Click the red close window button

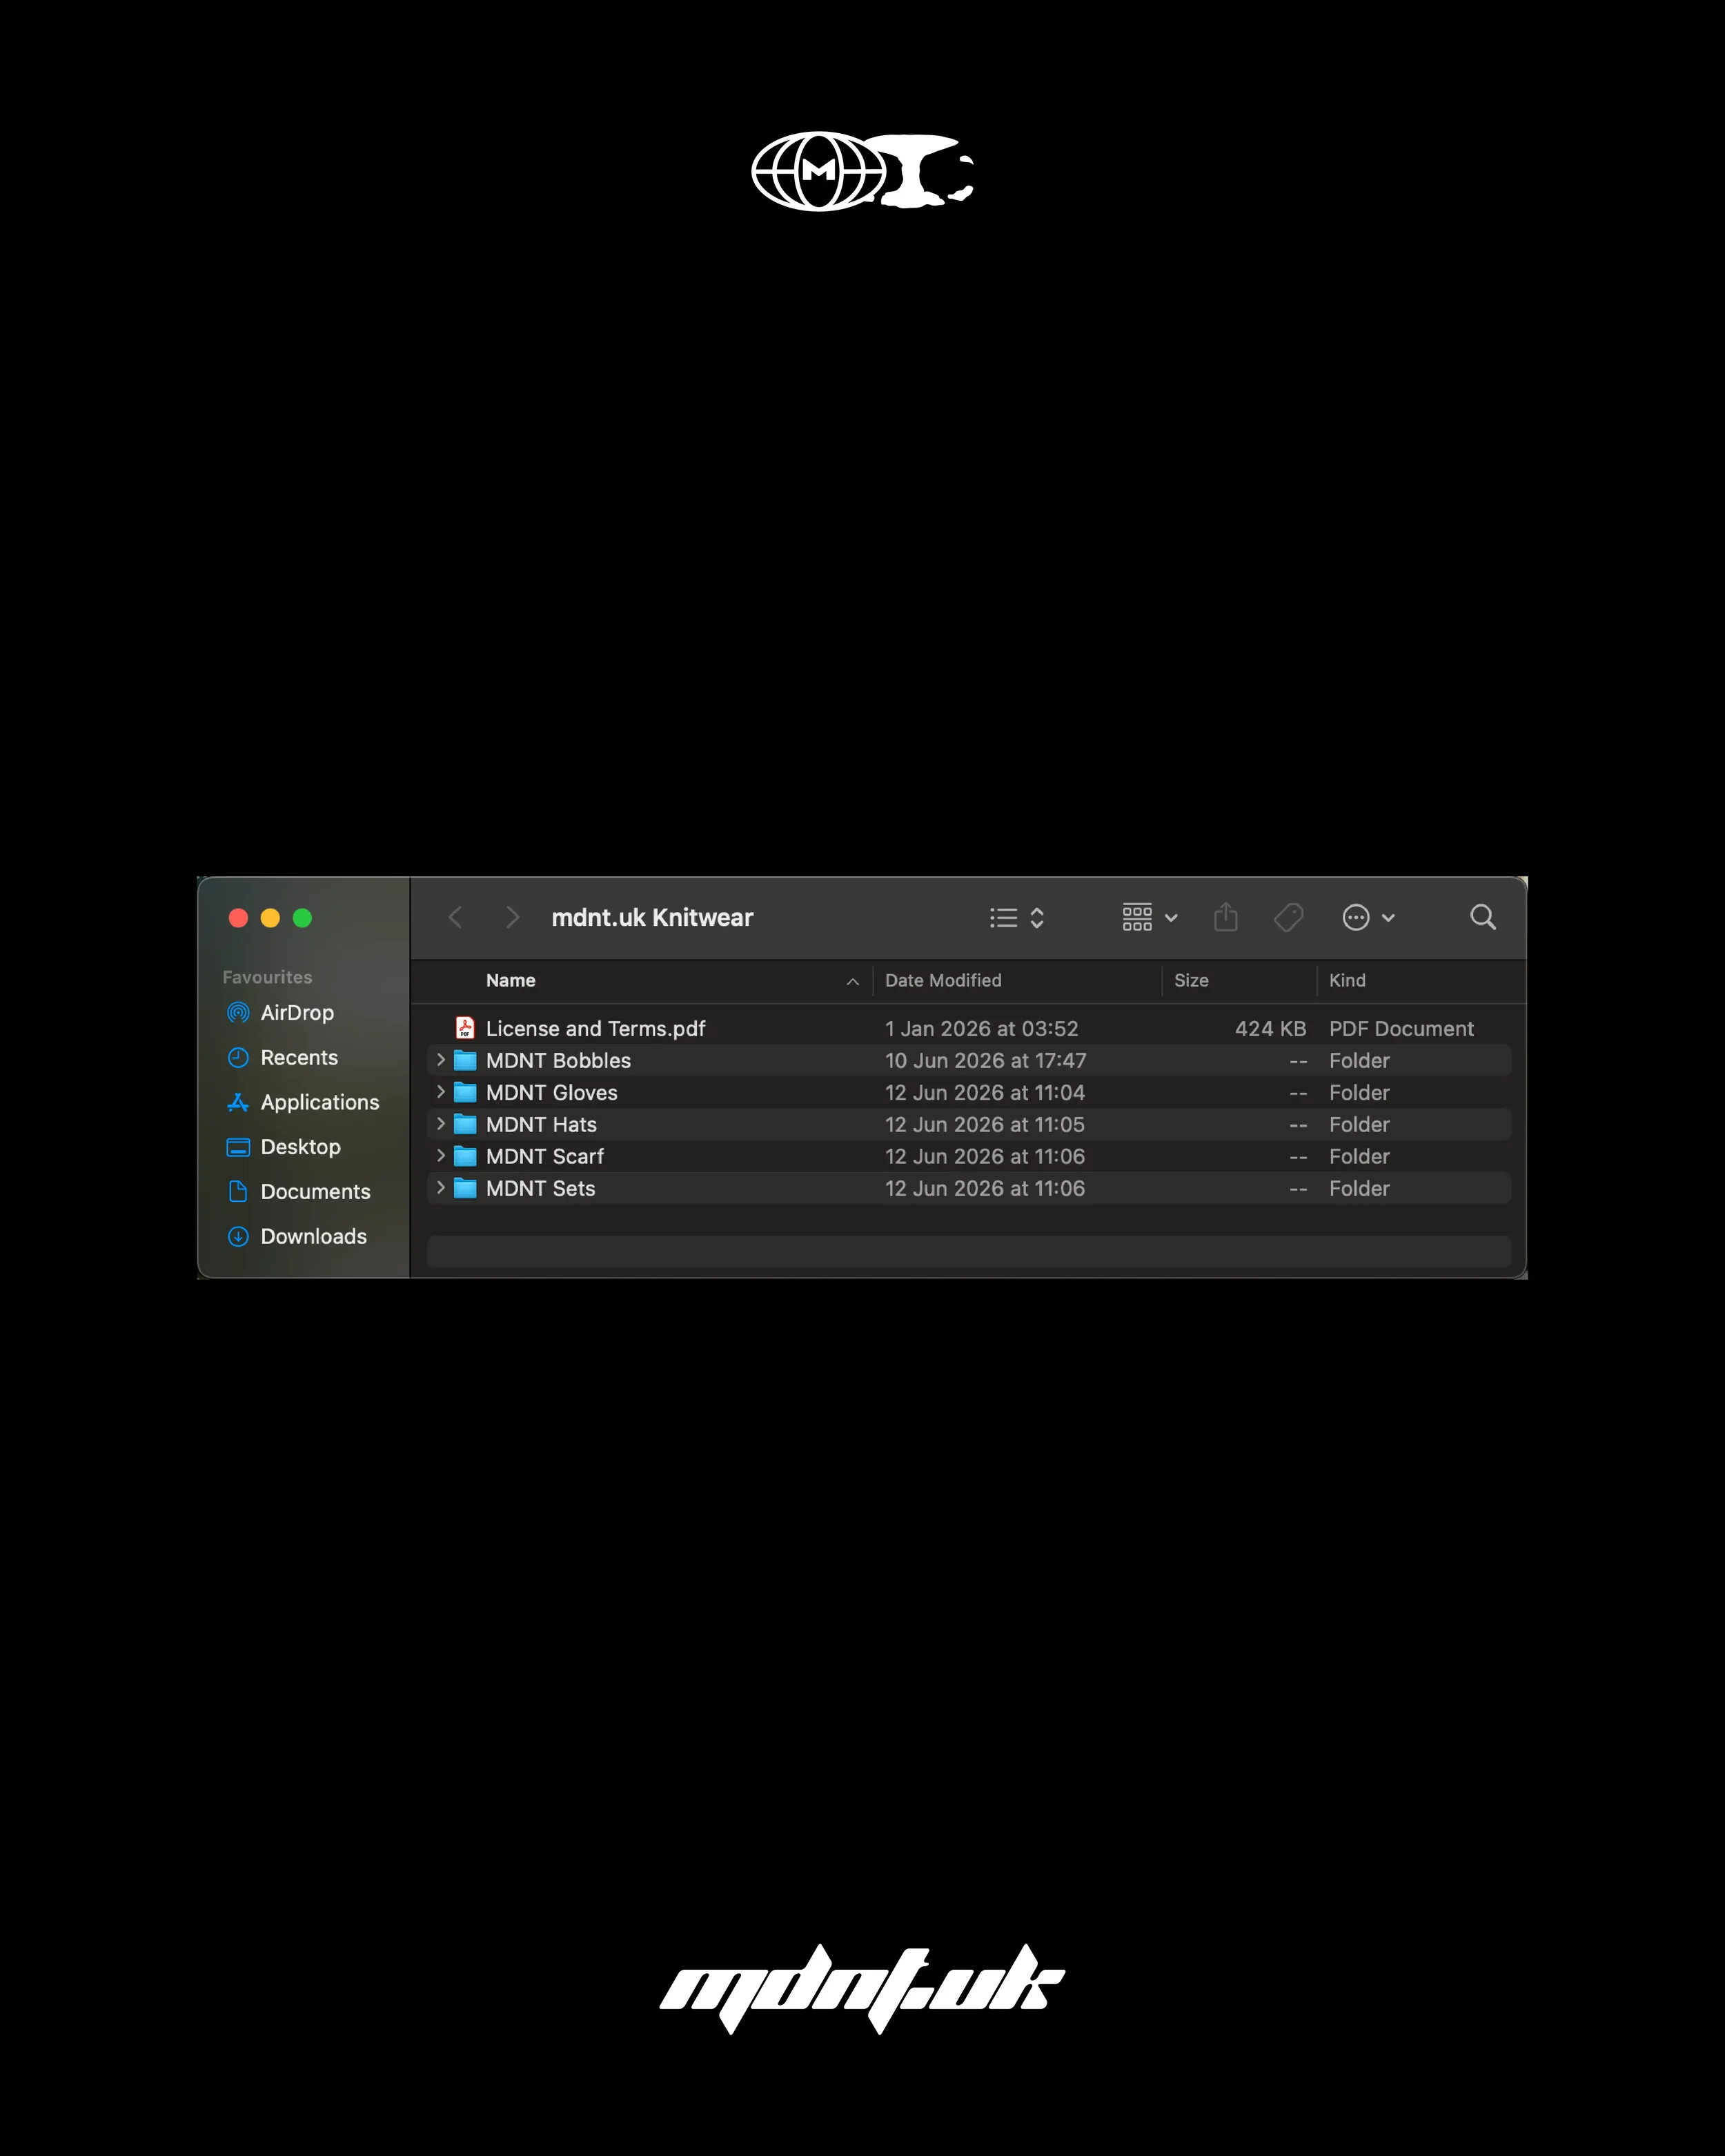tap(238, 918)
